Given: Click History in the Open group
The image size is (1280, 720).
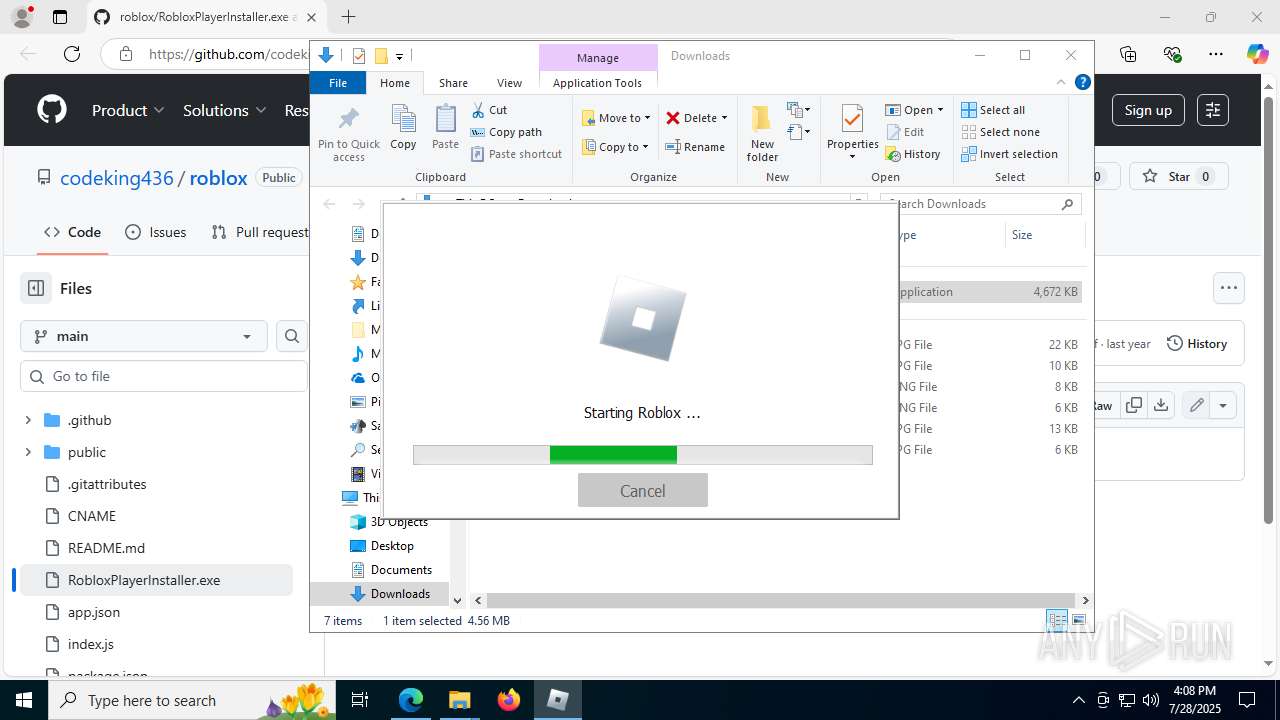Looking at the screenshot, I should [913, 154].
